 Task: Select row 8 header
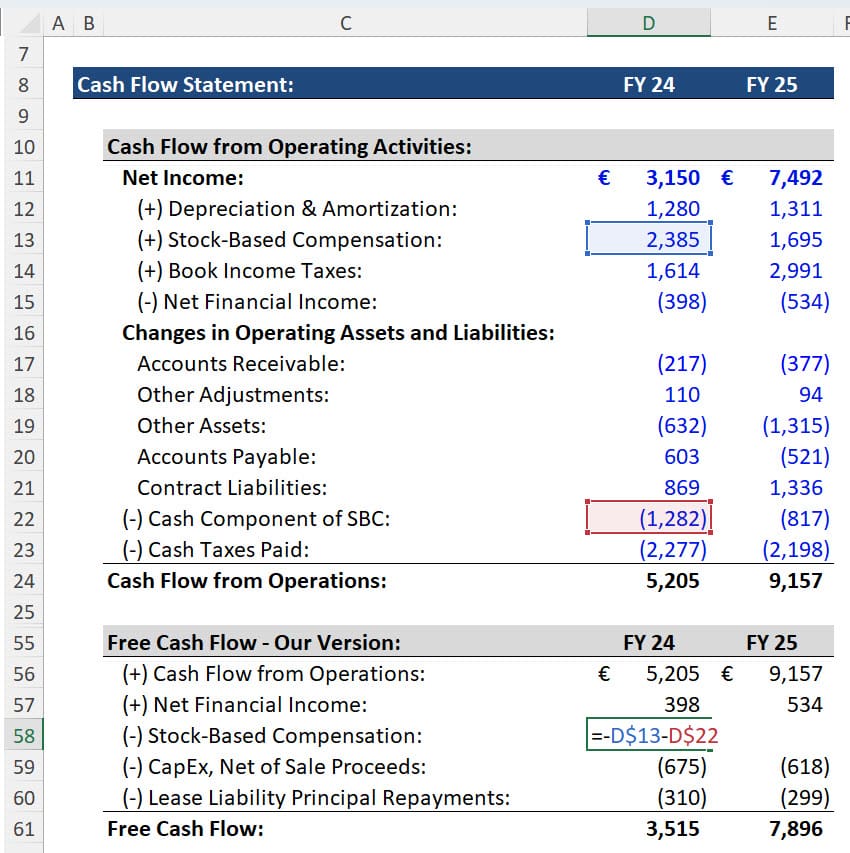point(24,84)
